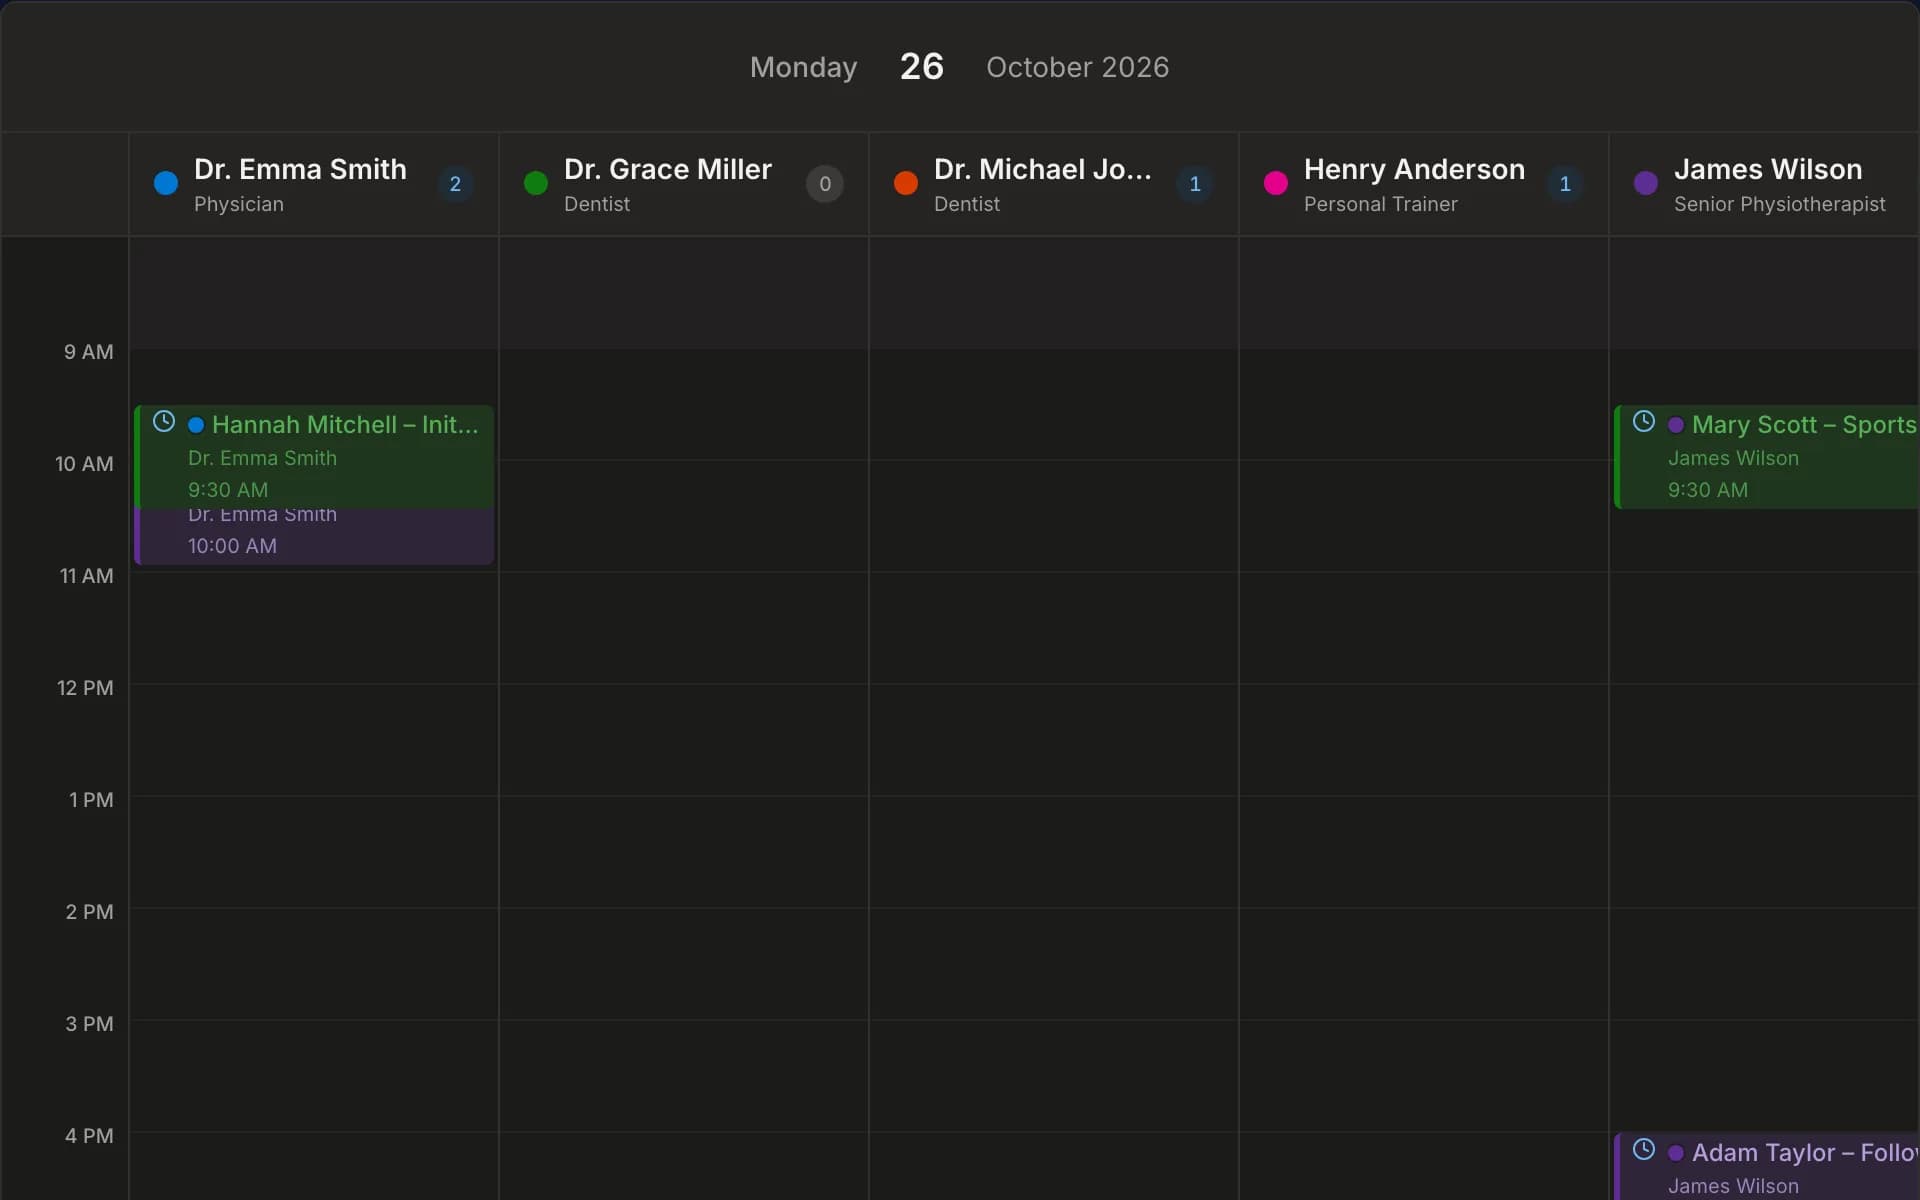Open the Adam Taylor – Follow appointment

click(1767, 1166)
